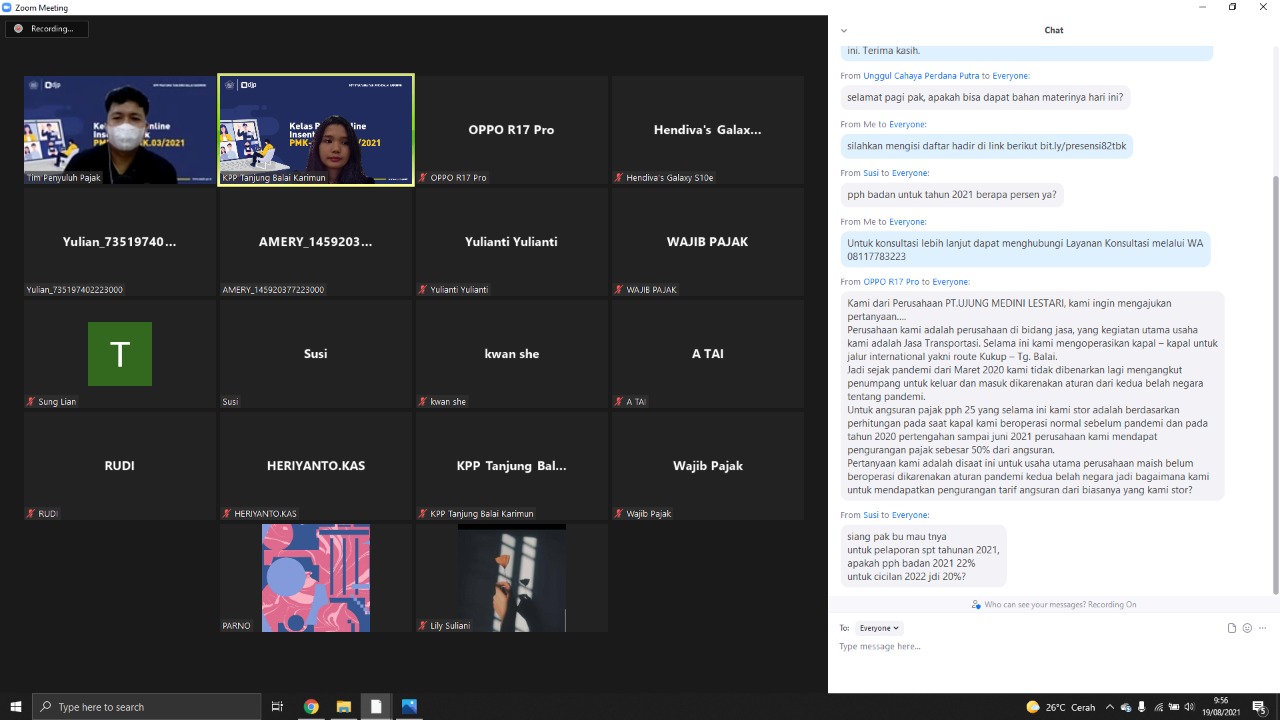Click the muted mic icon on RUDI's tile
The height and width of the screenshot is (720, 1280).
pyautogui.click(x=31, y=514)
